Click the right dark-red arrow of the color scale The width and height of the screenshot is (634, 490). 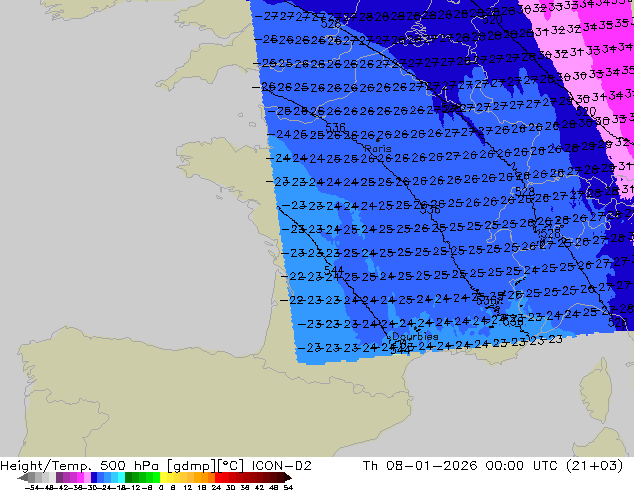tap(288, 478)
